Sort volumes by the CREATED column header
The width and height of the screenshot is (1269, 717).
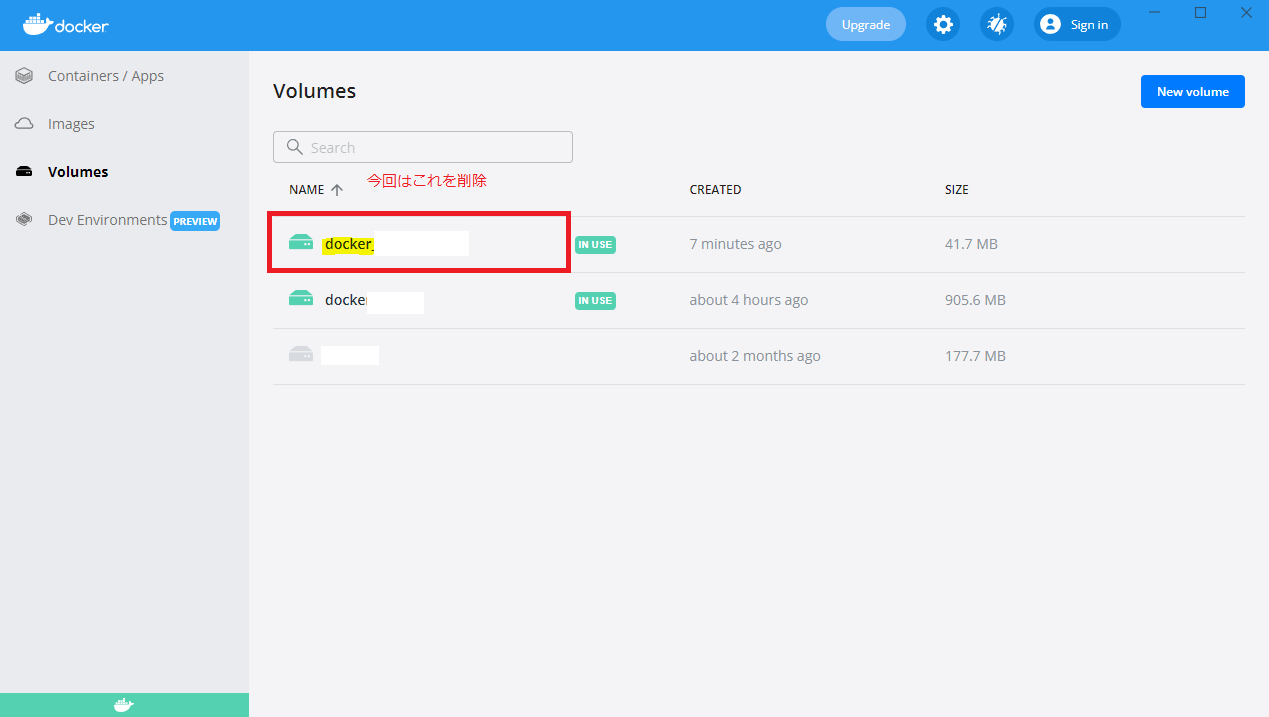[715, 189]
